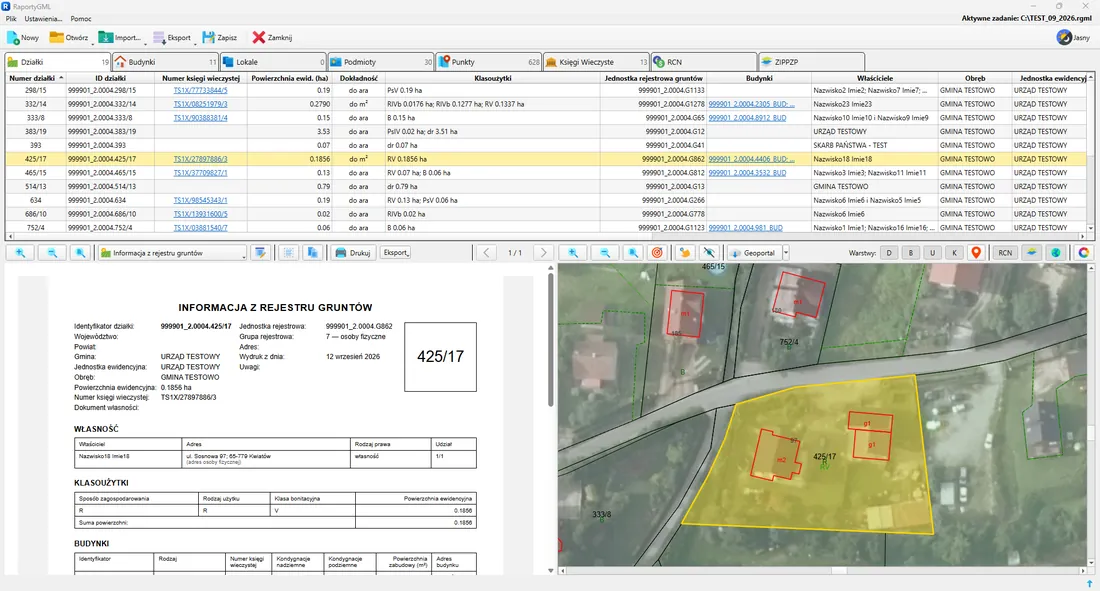Viewport: 1100px width, 591px height.
Task: Open the Księgi Wieczyste tab
Action: 596,62
